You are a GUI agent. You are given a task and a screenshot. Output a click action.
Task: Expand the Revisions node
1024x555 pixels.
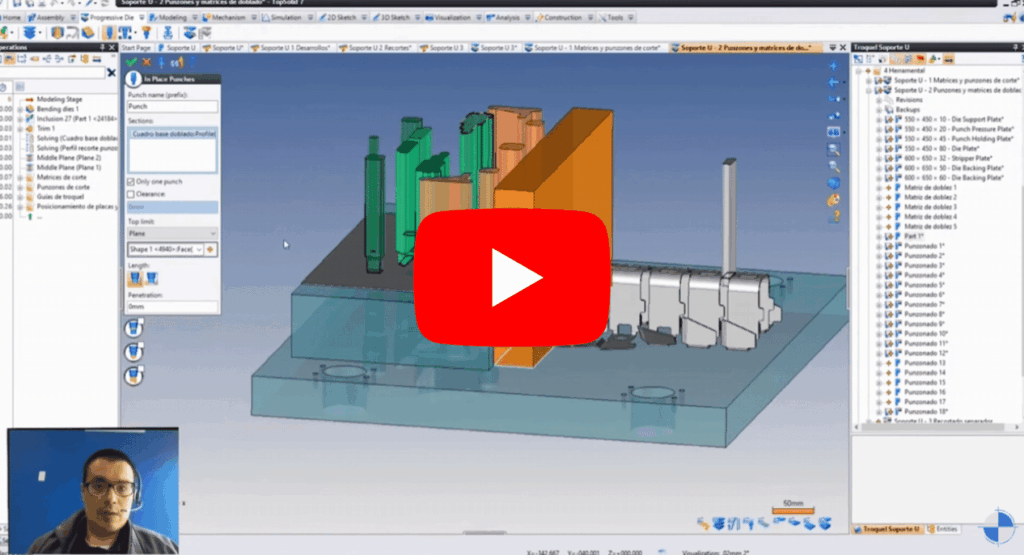point(879,100)
